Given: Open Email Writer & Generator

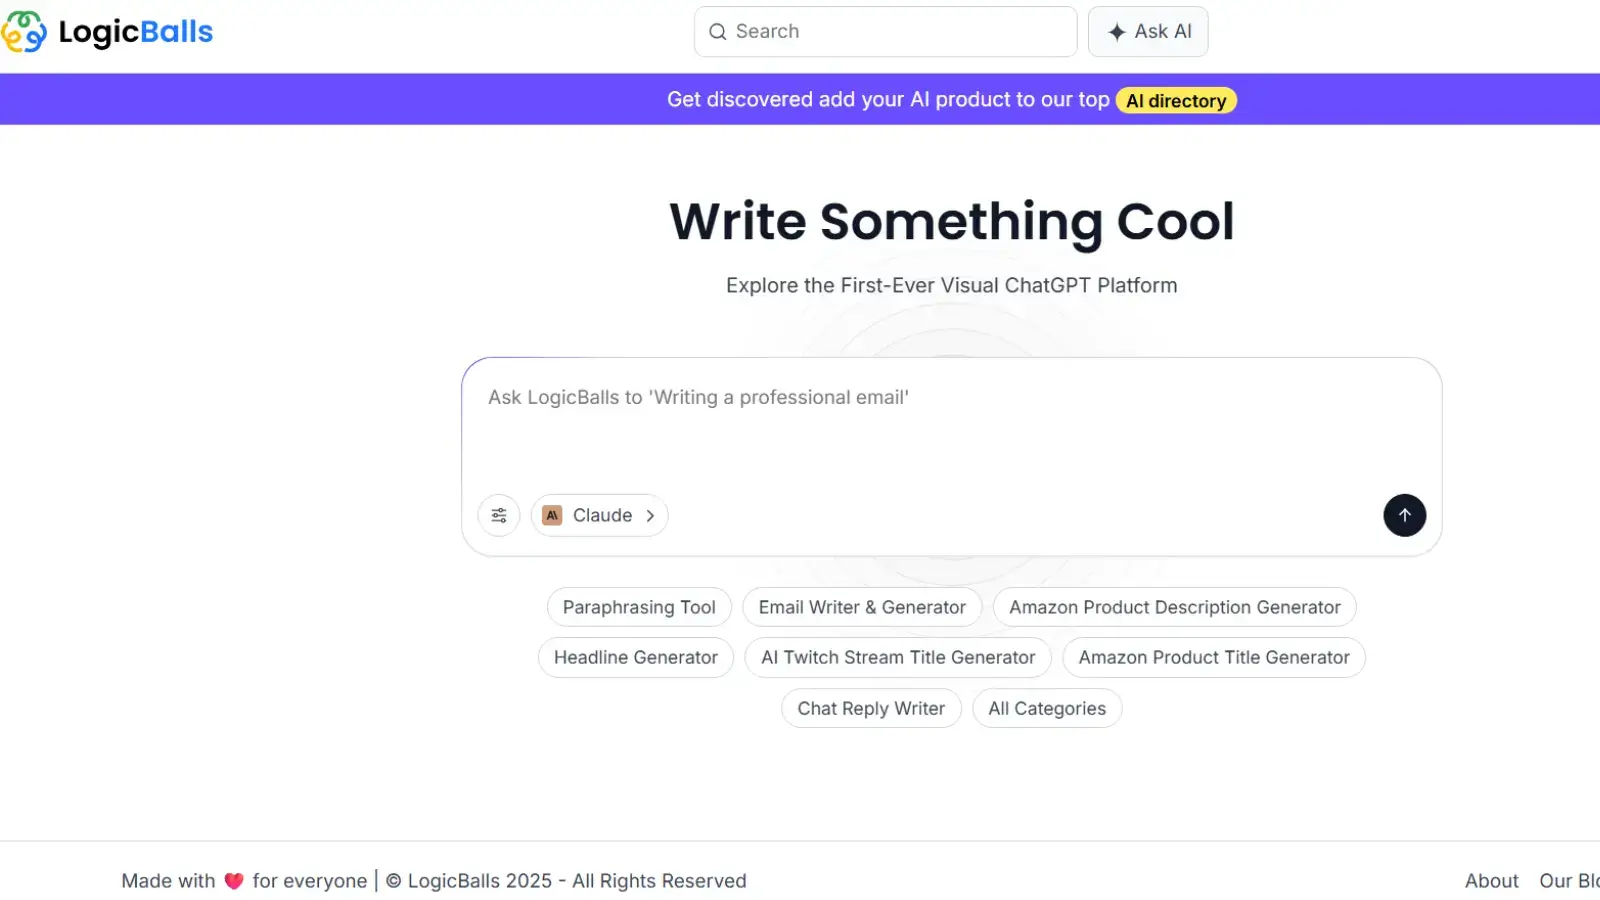Looking at the screenshot, I should point(862,607).
